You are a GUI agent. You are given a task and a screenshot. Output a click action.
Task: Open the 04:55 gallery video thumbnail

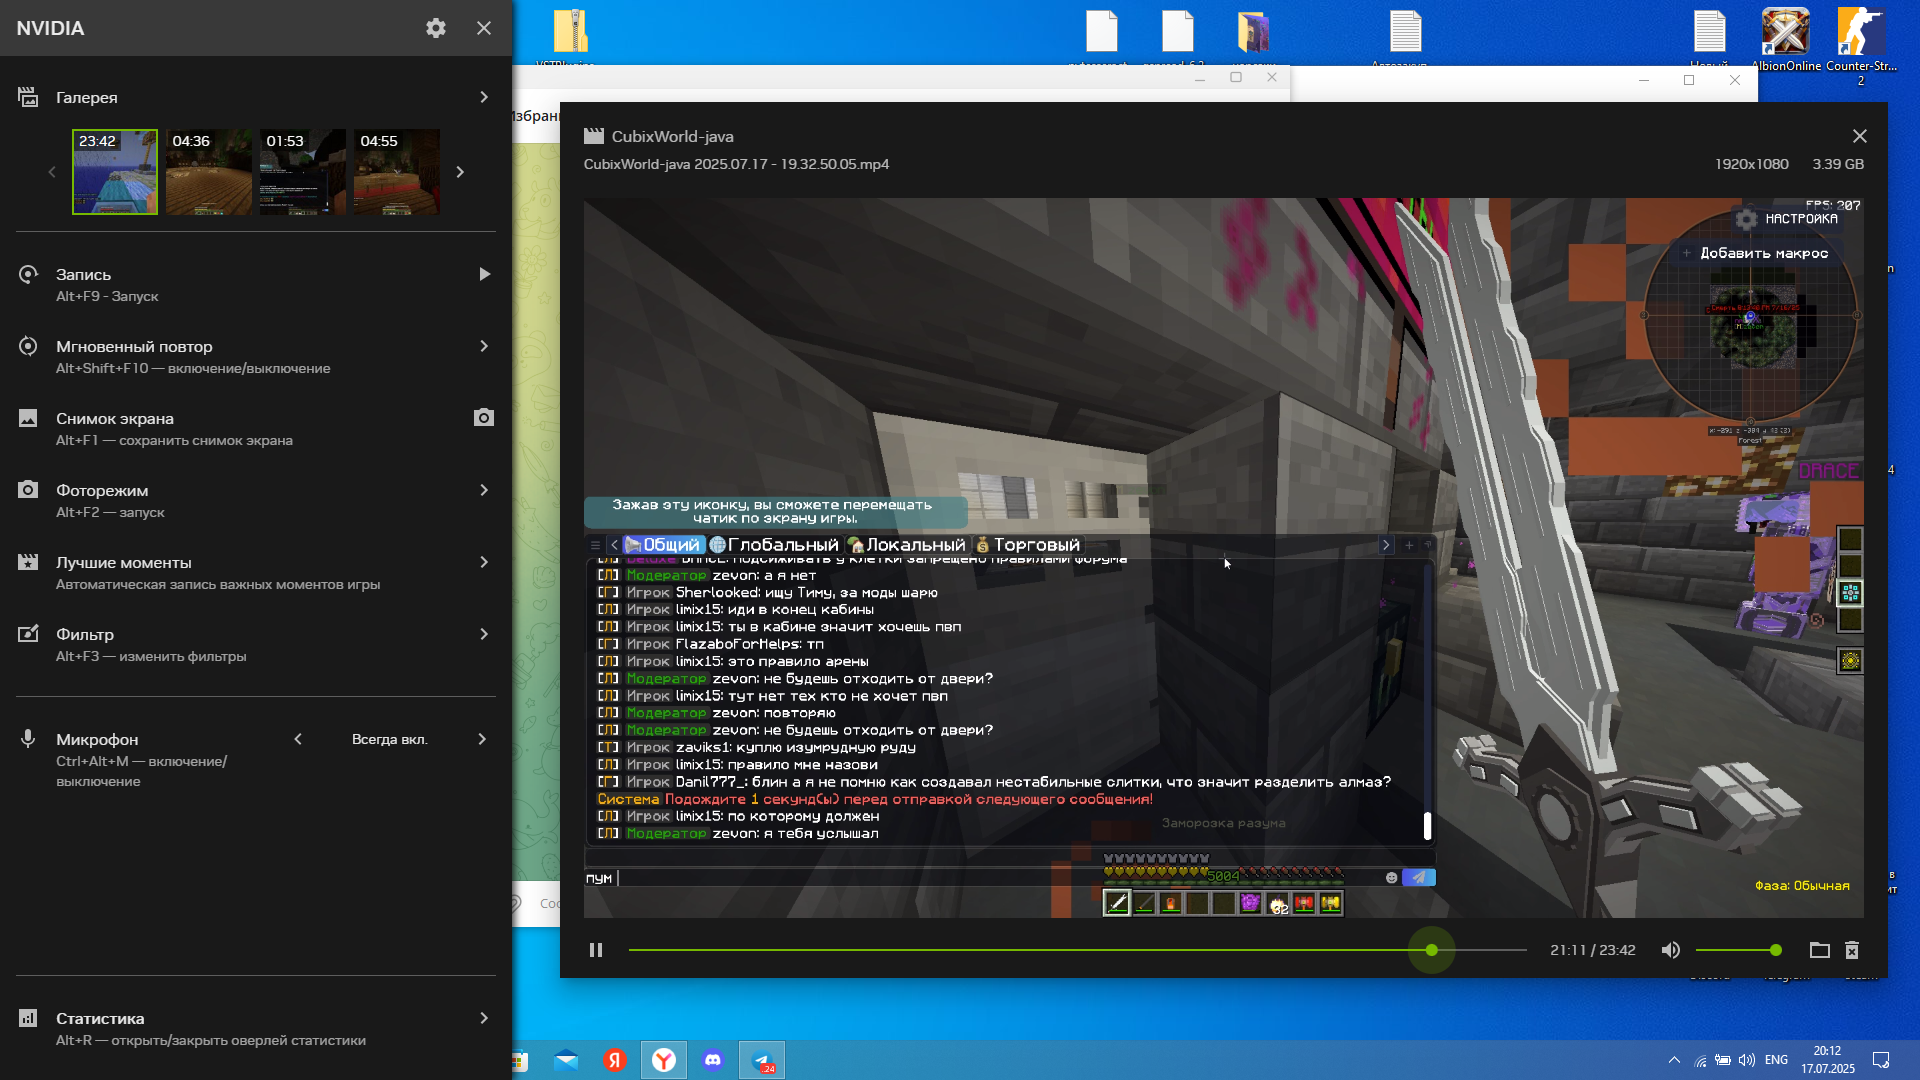point(397,172)
